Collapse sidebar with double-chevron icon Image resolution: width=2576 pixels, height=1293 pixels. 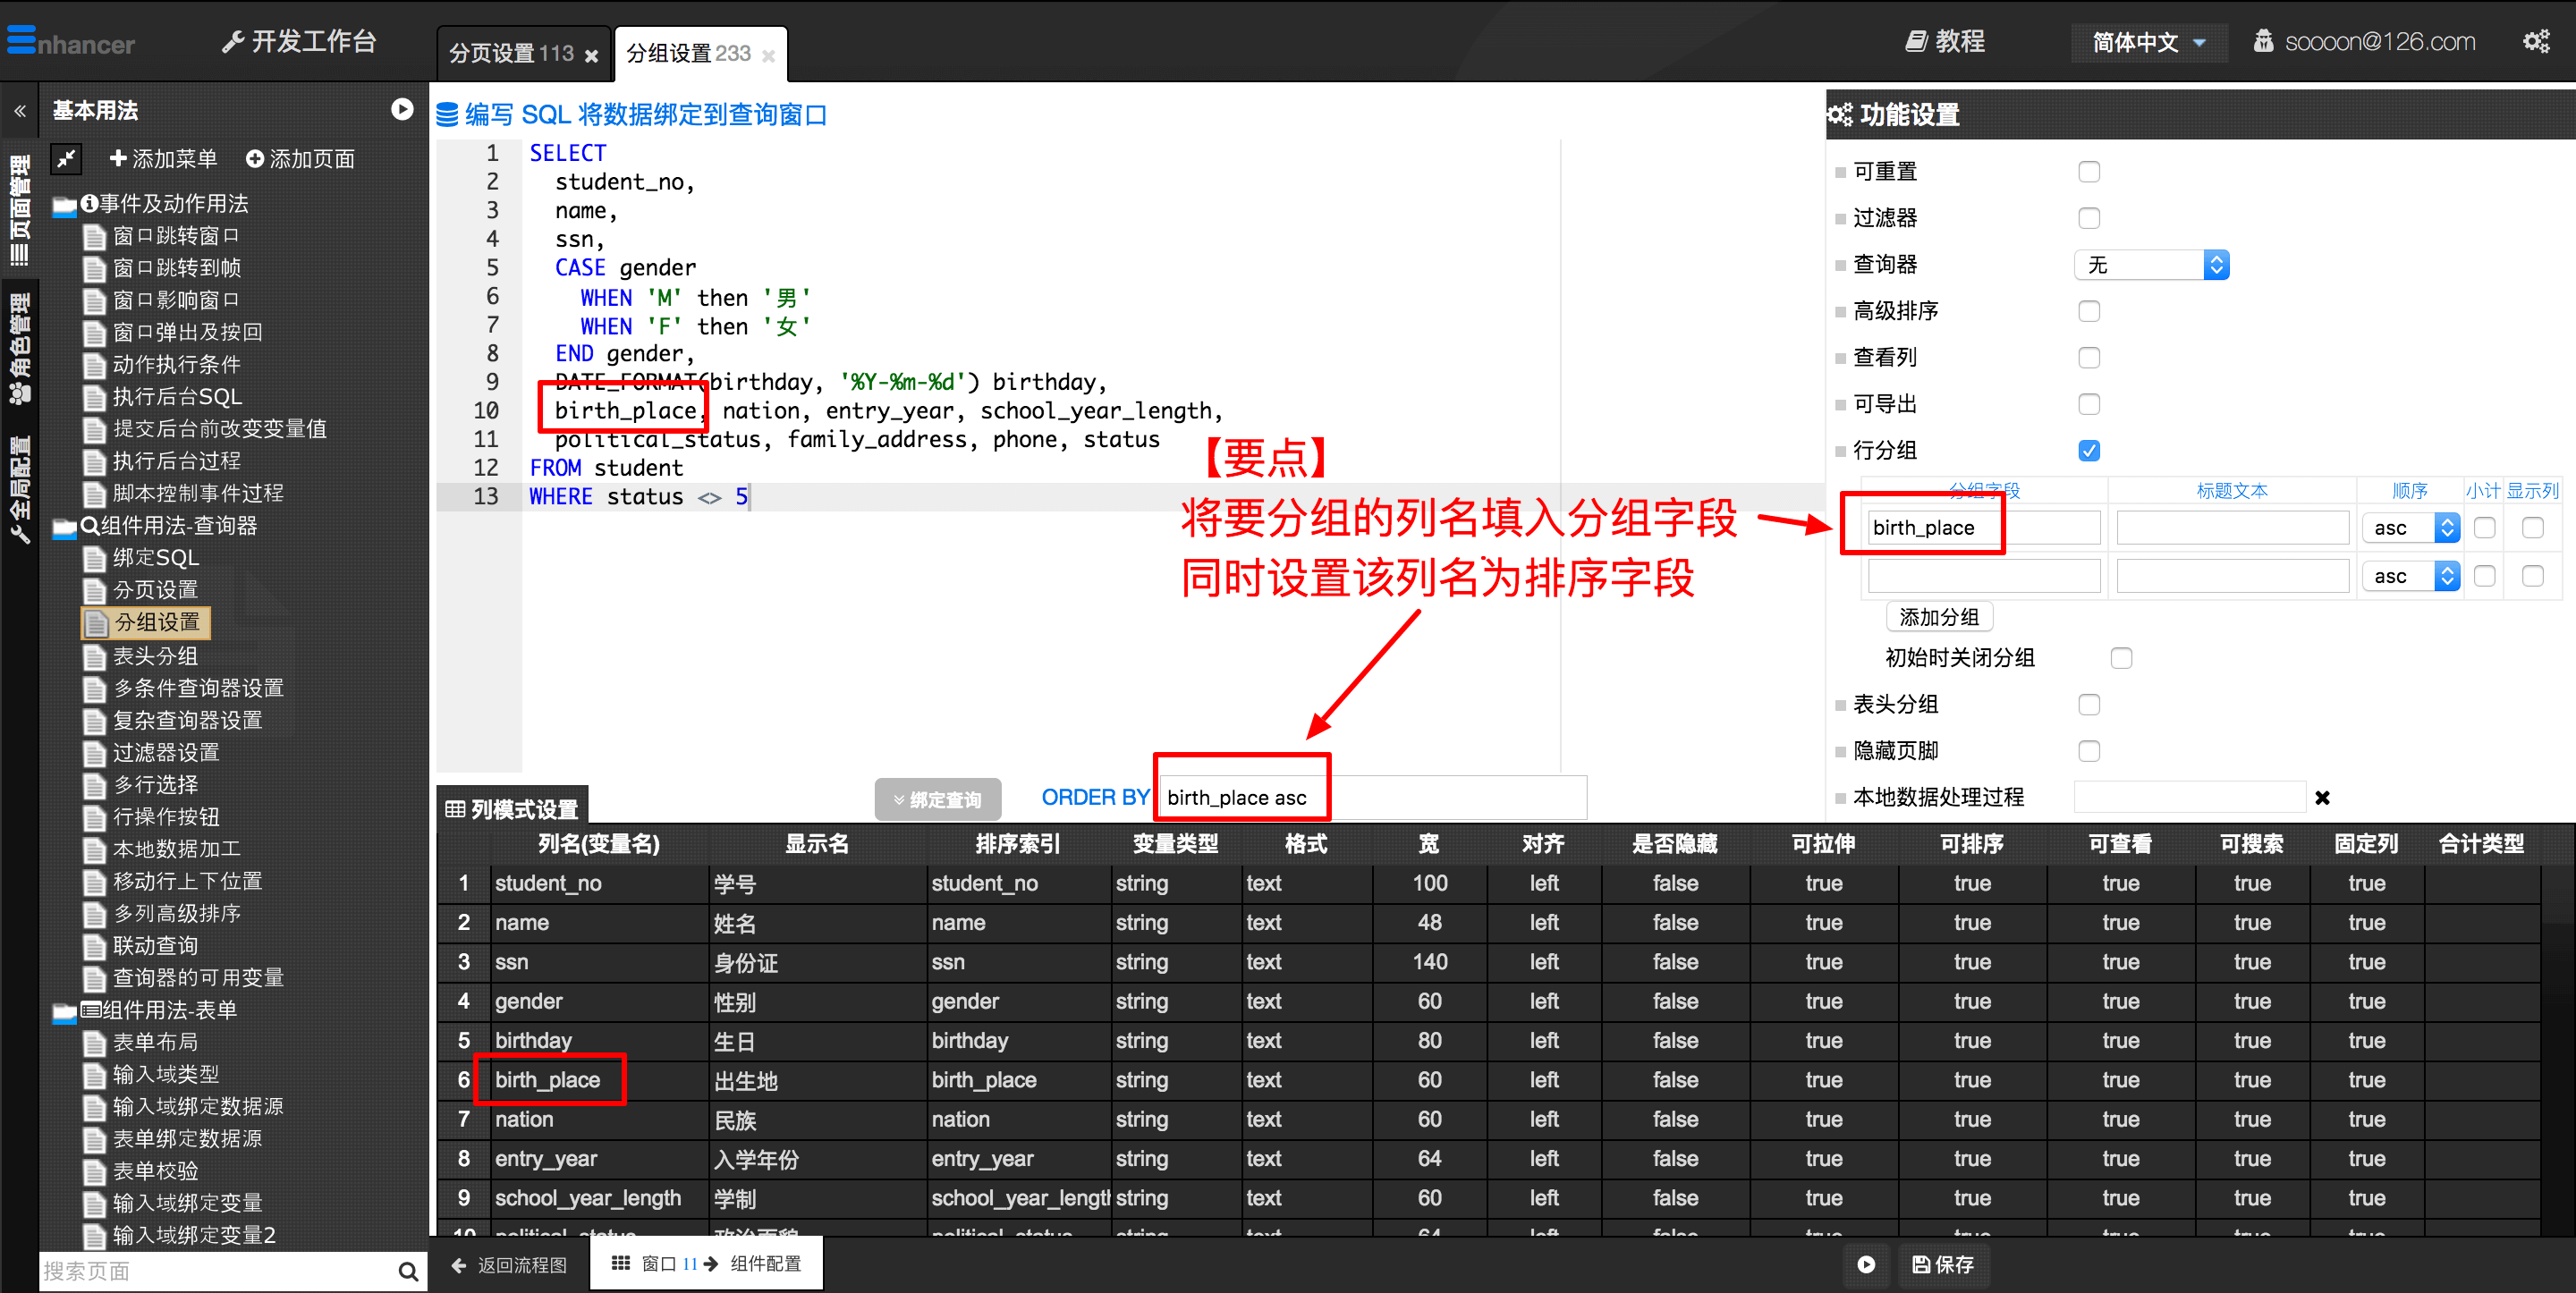[20, 111]
